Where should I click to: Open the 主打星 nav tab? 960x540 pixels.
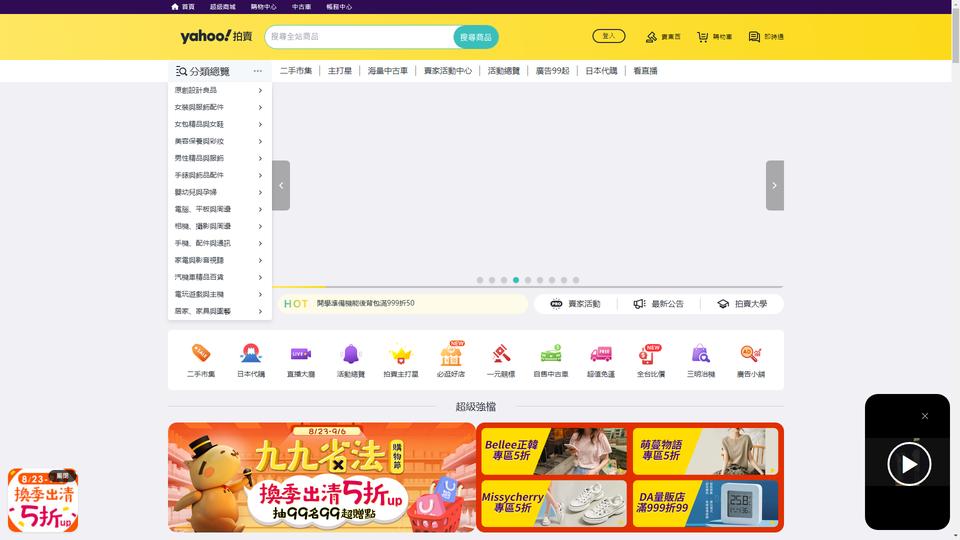tap(340, 71)
